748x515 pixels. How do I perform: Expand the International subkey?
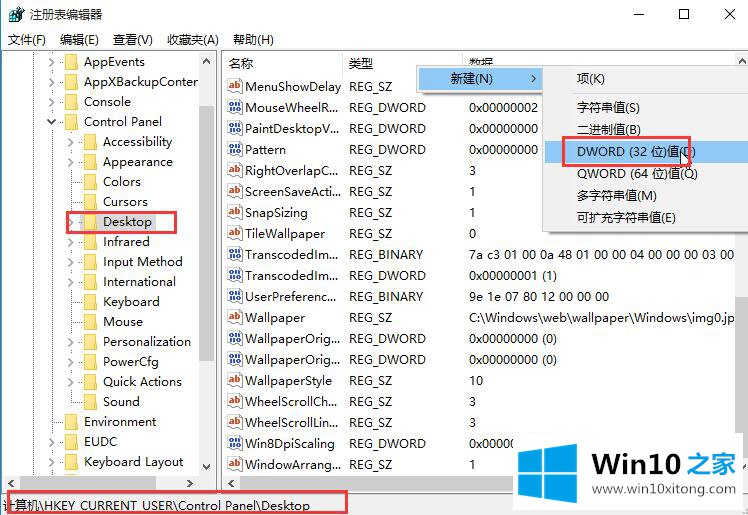(x=71, y=282)
